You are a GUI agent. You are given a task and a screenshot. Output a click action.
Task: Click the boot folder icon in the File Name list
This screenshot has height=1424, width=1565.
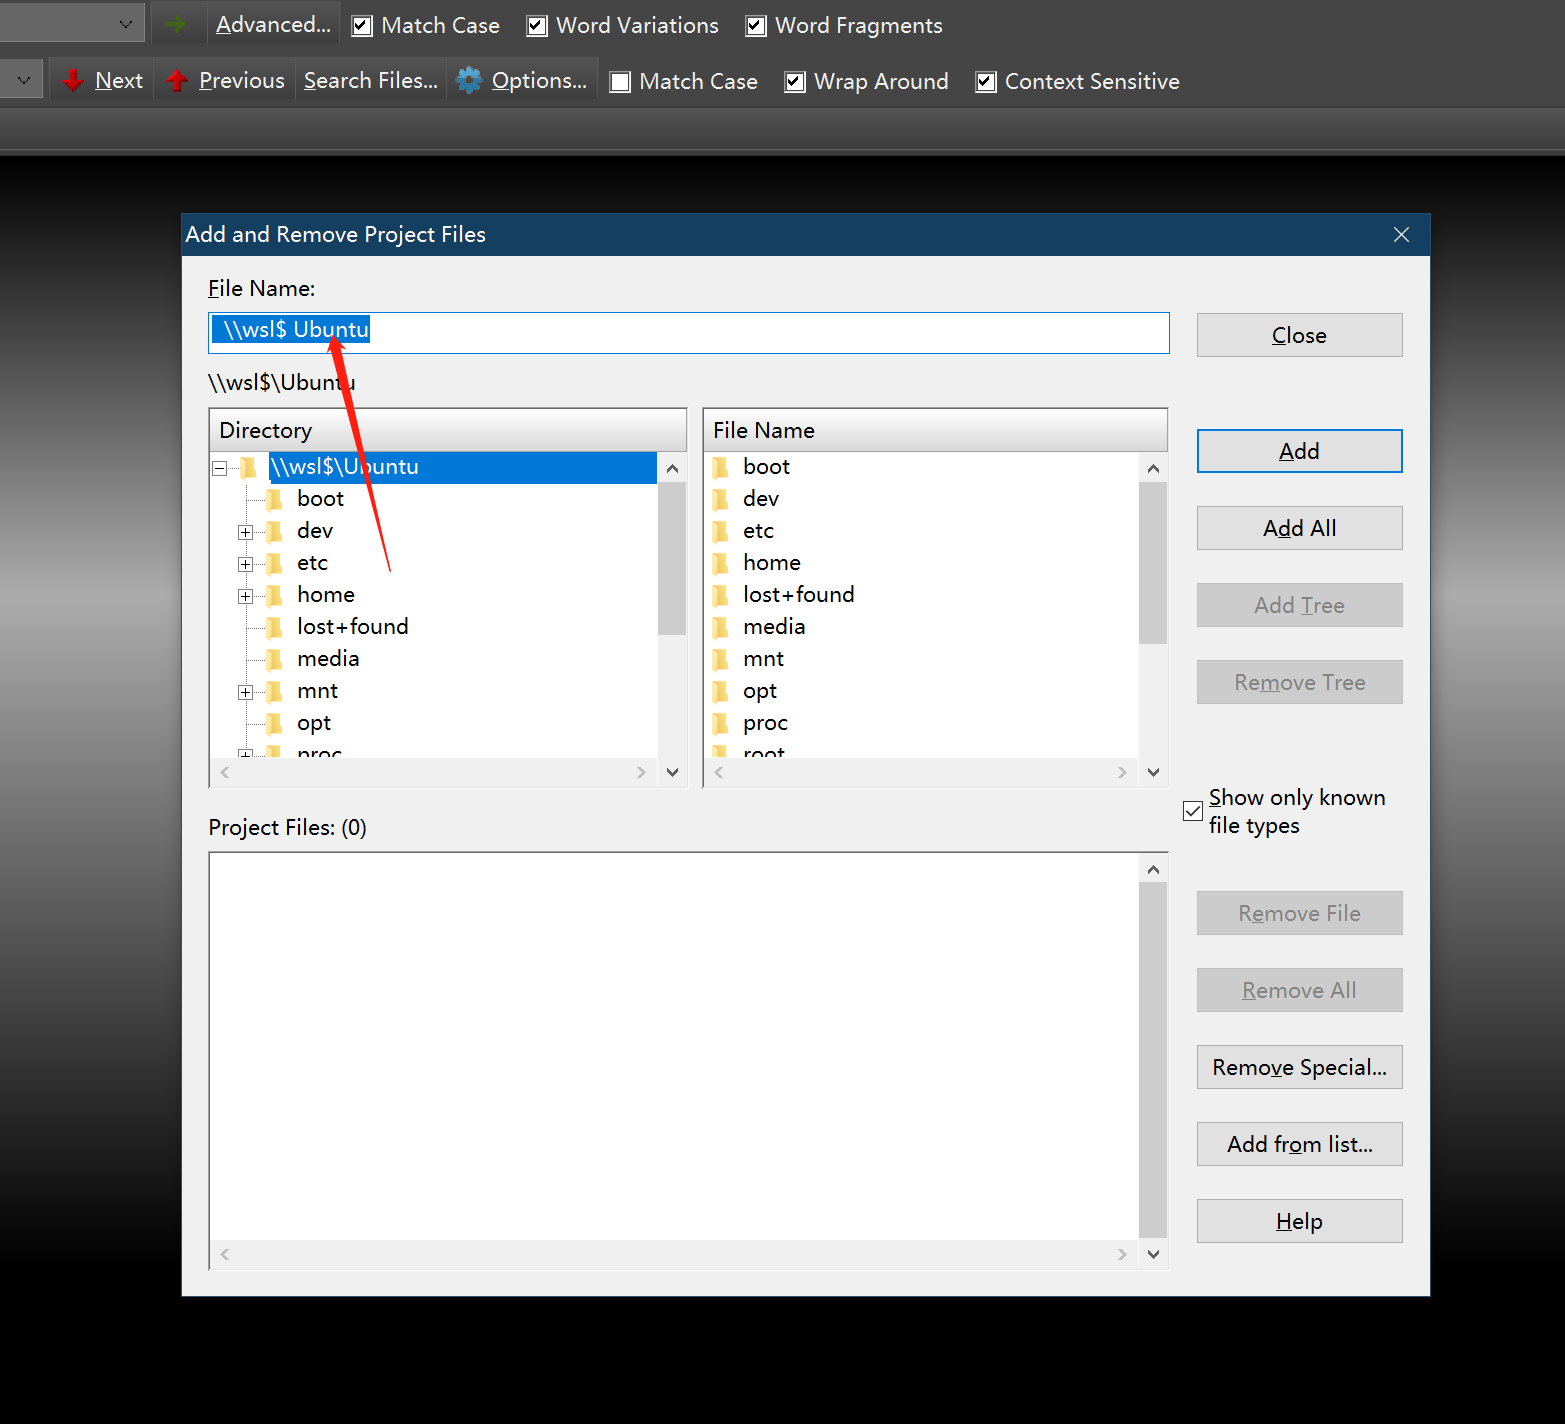[721, 466]
